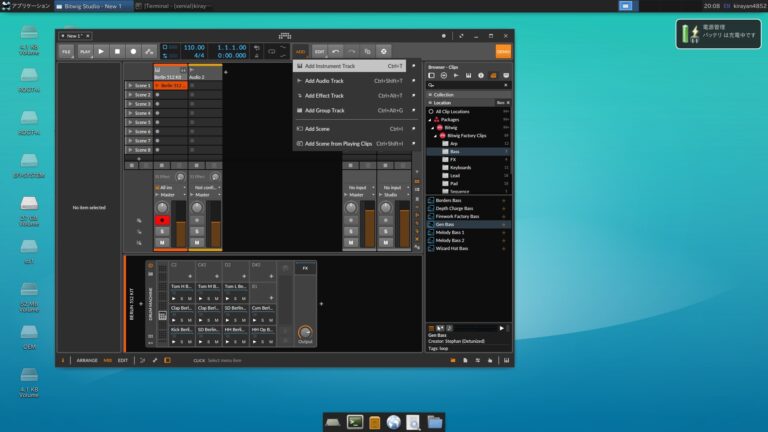Viewport: 768px width, 432px height.
Task: Stop playback with the transport Stop icon
Action: point(117,51)
